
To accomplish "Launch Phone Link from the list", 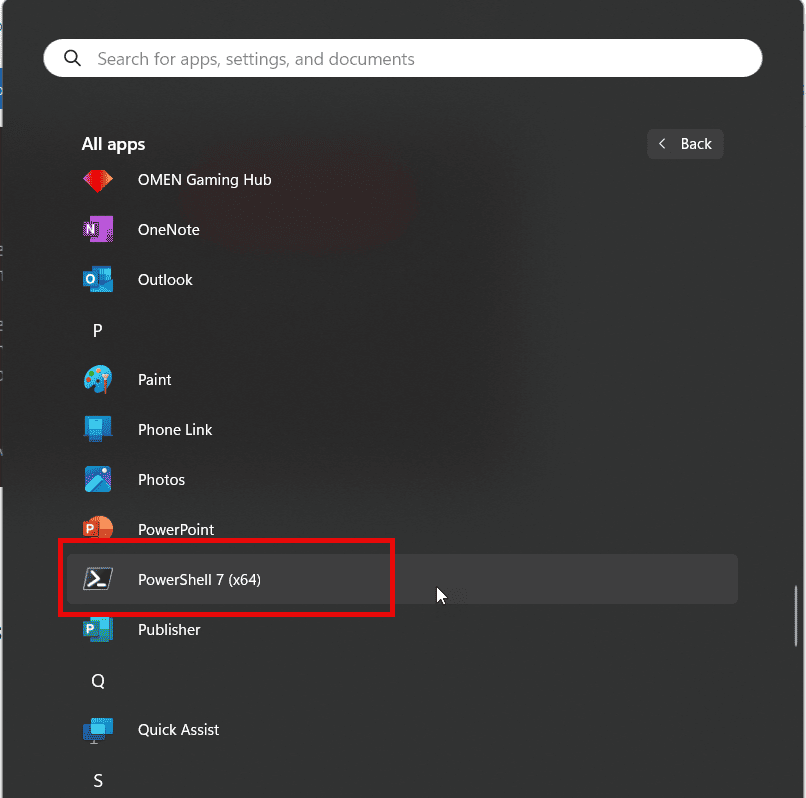I will pos(175,429).
